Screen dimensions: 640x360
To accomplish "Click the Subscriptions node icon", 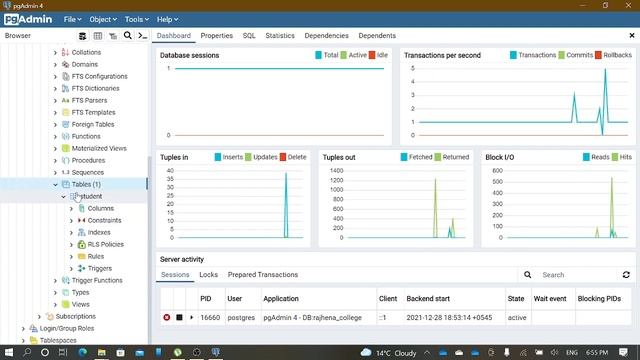I will coord(49,316).
